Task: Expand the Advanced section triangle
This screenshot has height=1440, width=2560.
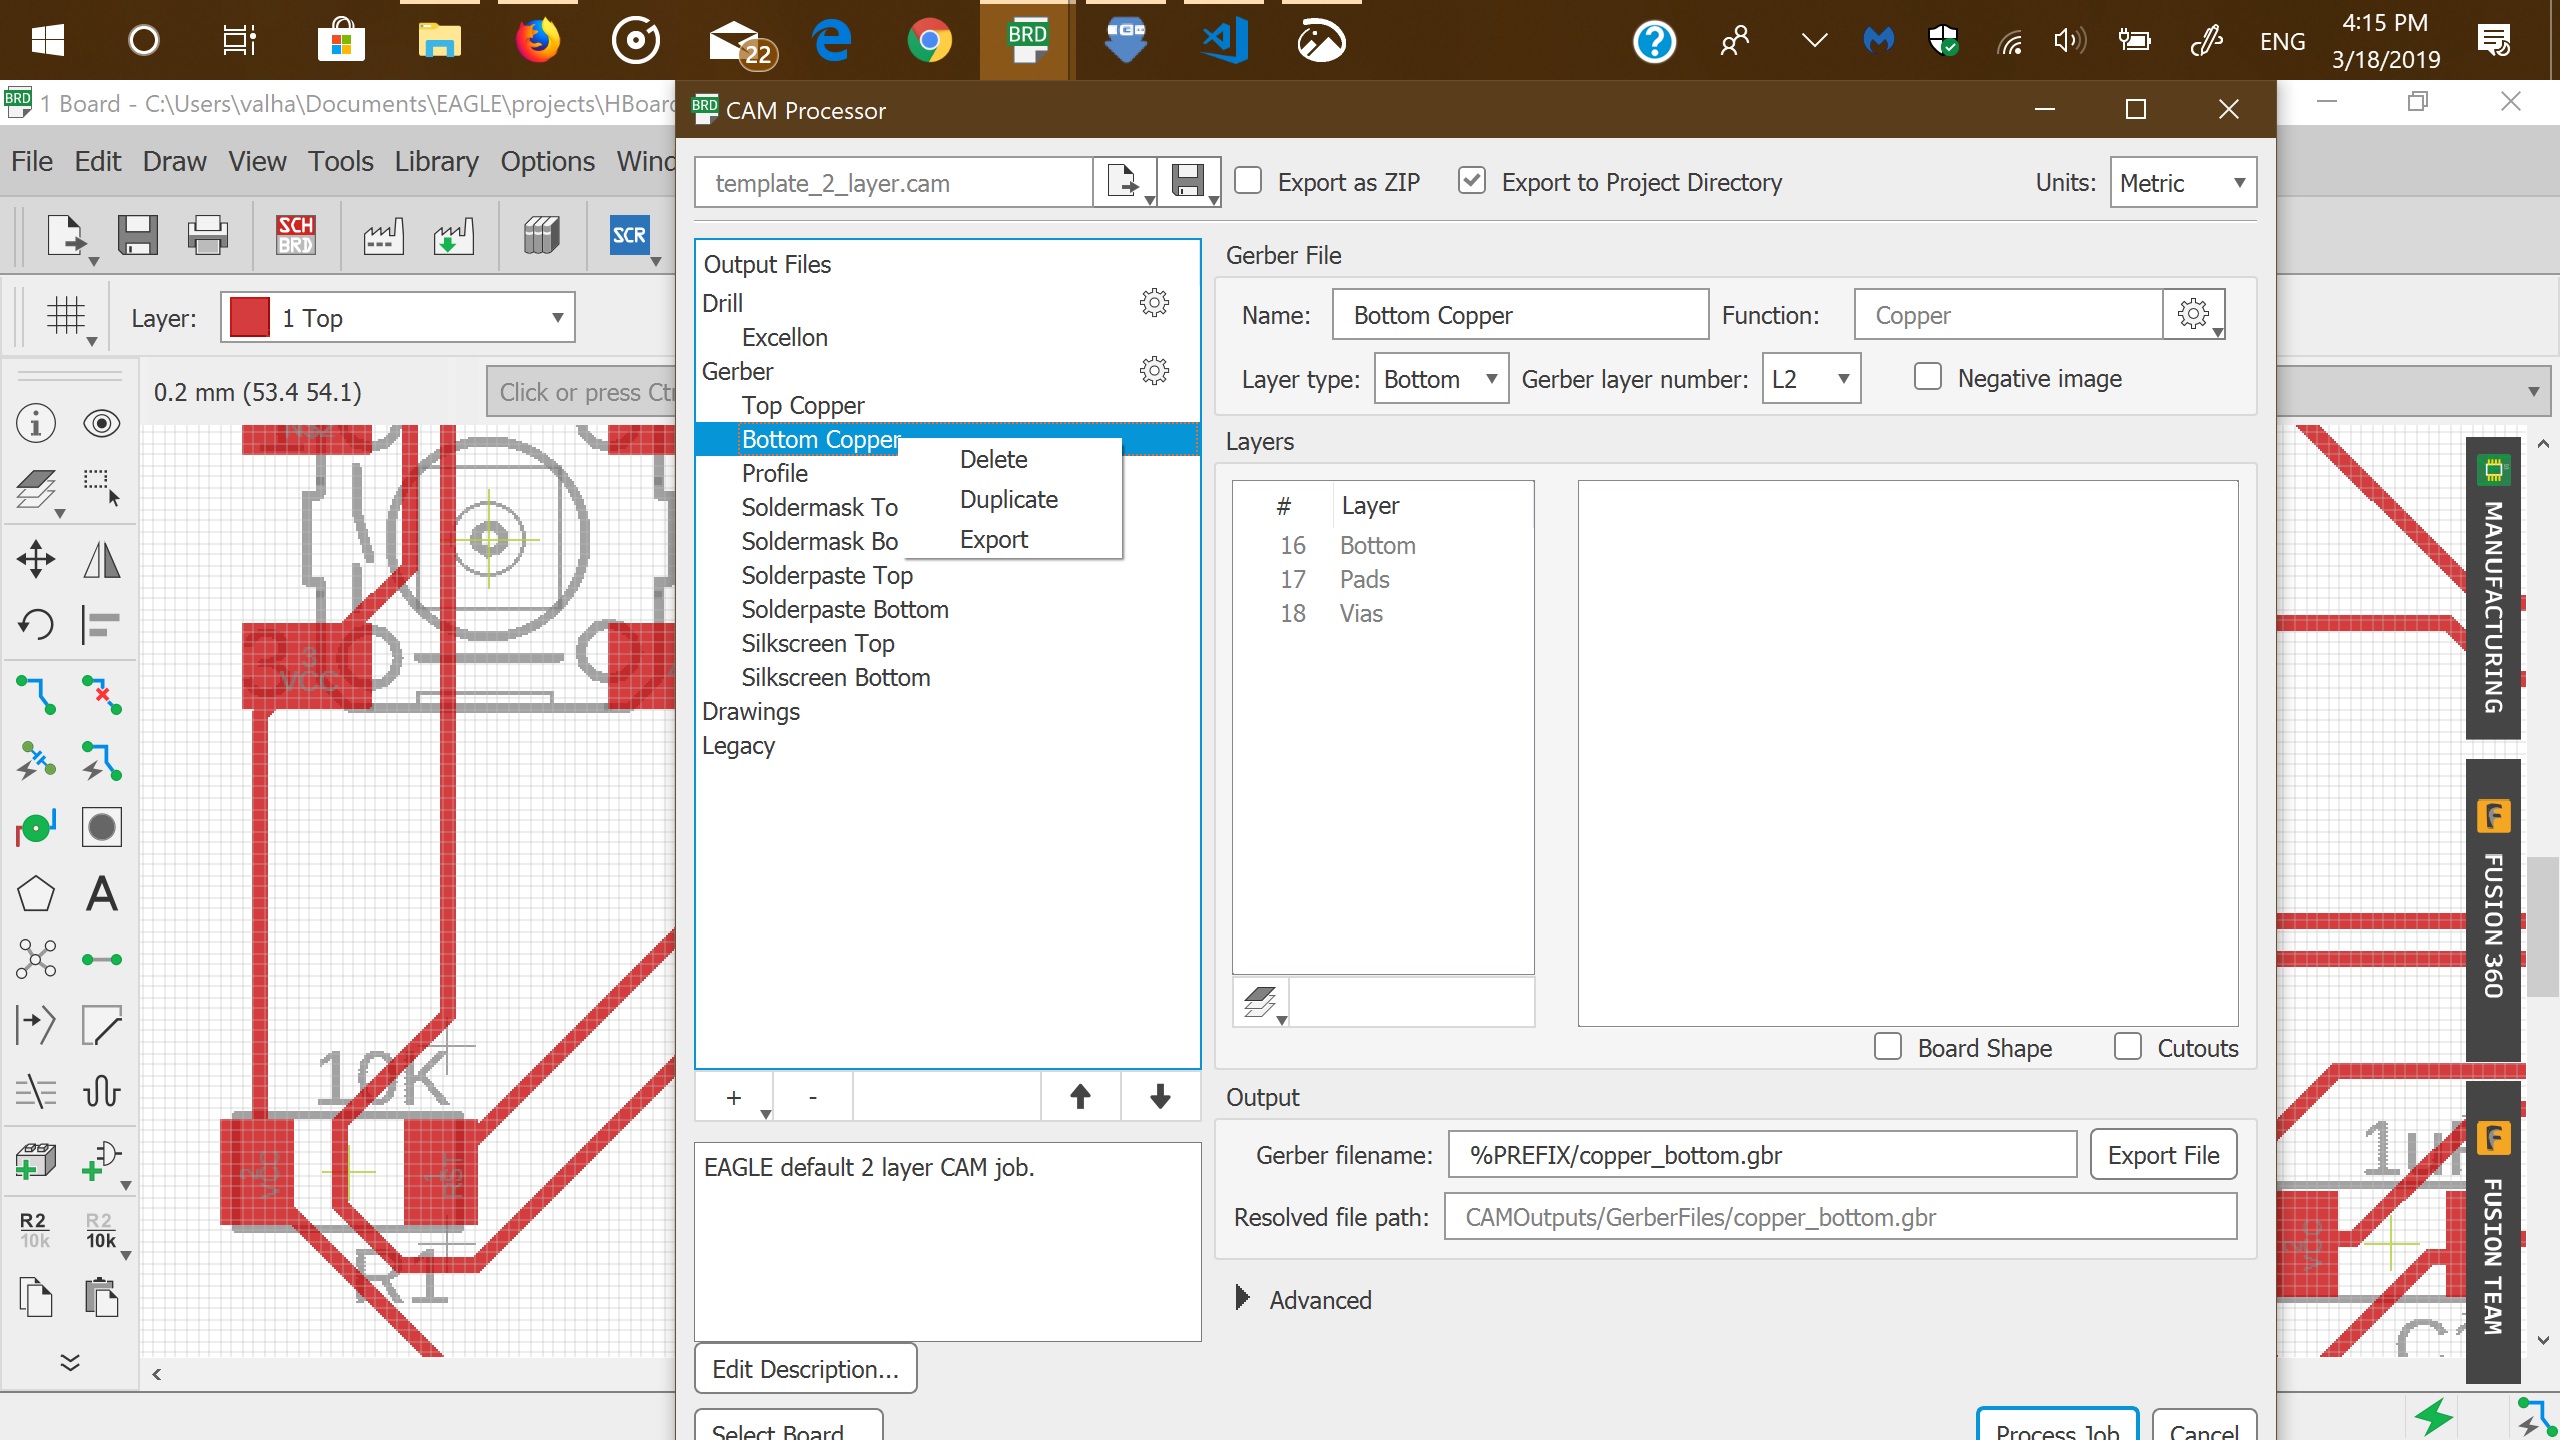Action: (1242, 1298)
